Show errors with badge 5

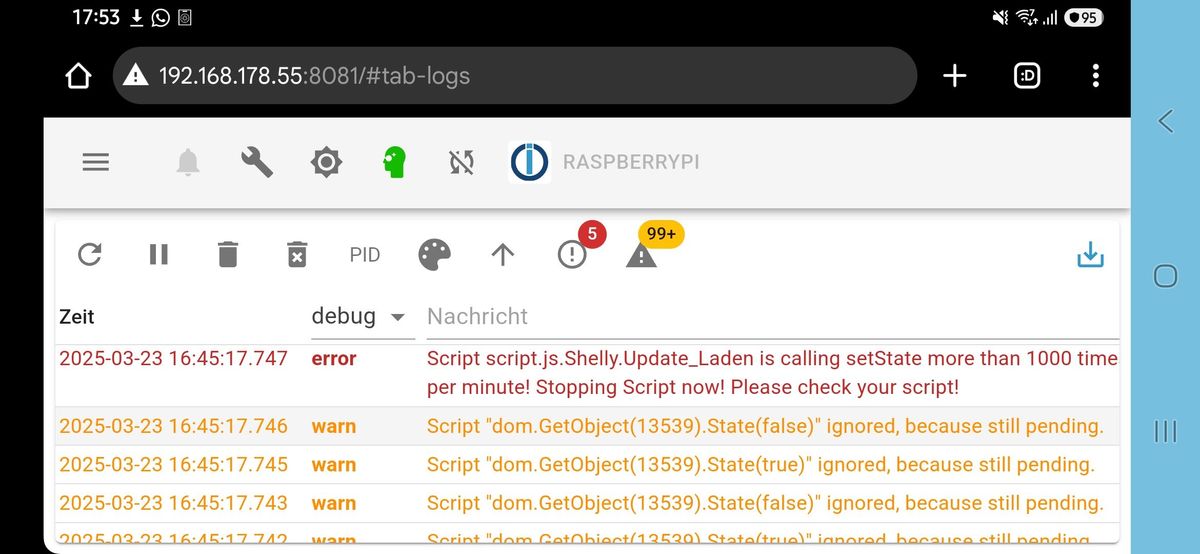tap(572, 255)
